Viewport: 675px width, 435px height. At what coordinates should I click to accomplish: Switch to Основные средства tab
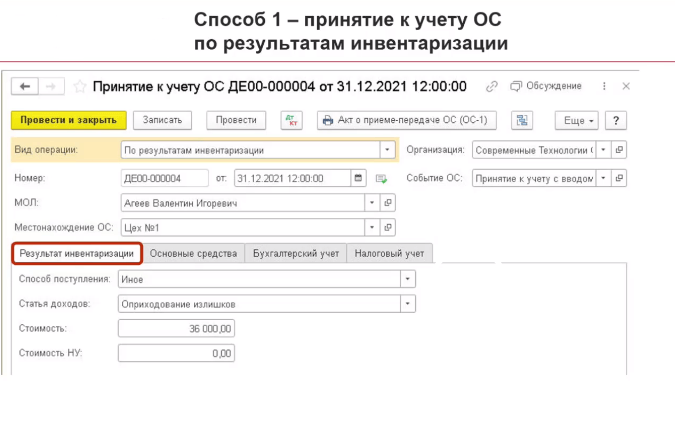(193, 253)
